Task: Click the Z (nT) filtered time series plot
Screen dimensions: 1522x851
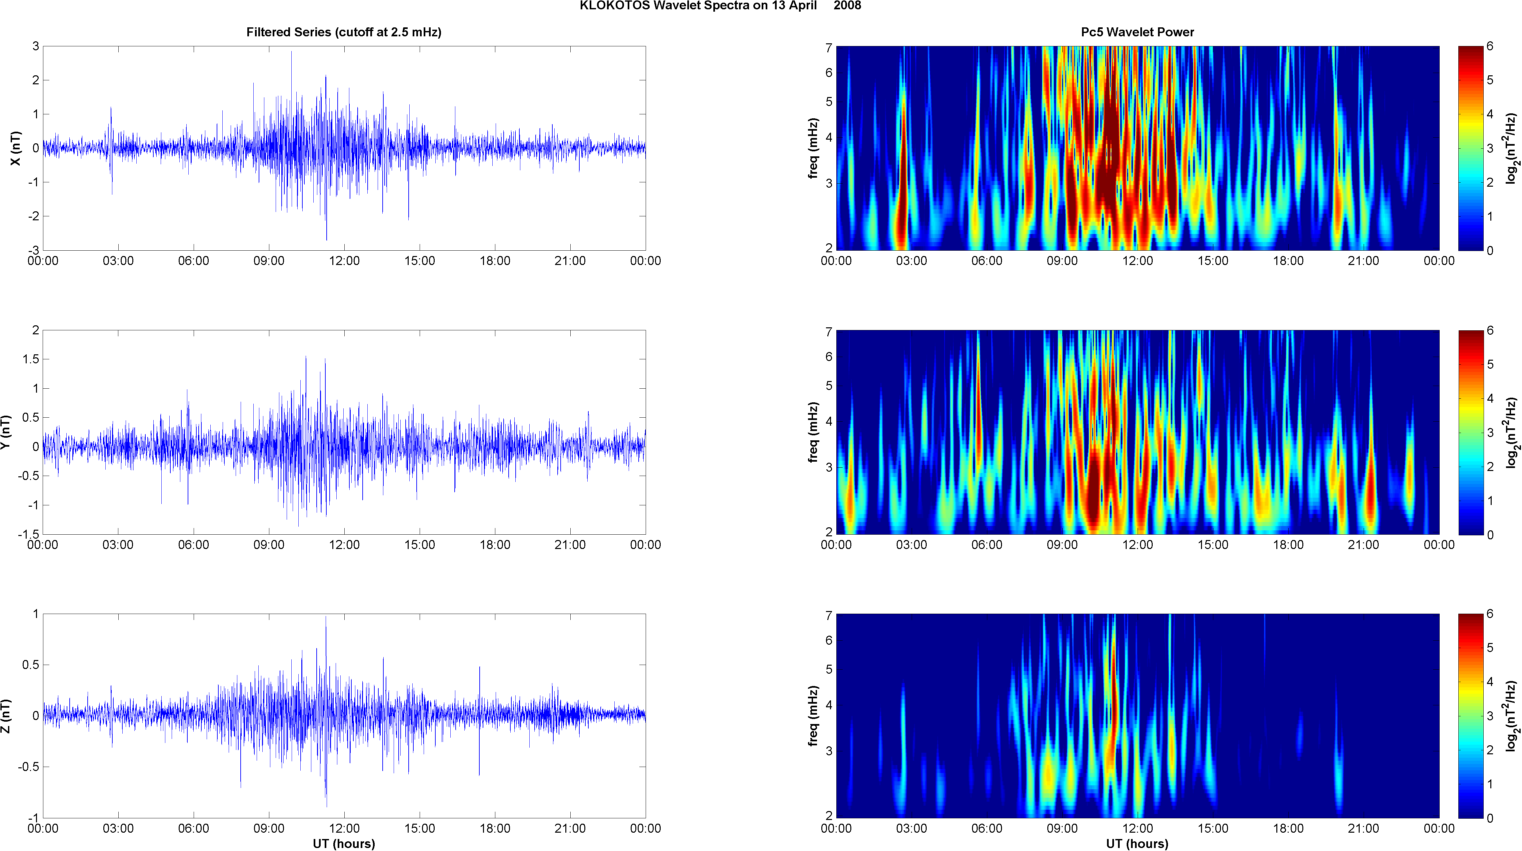Action: point(344,716)
